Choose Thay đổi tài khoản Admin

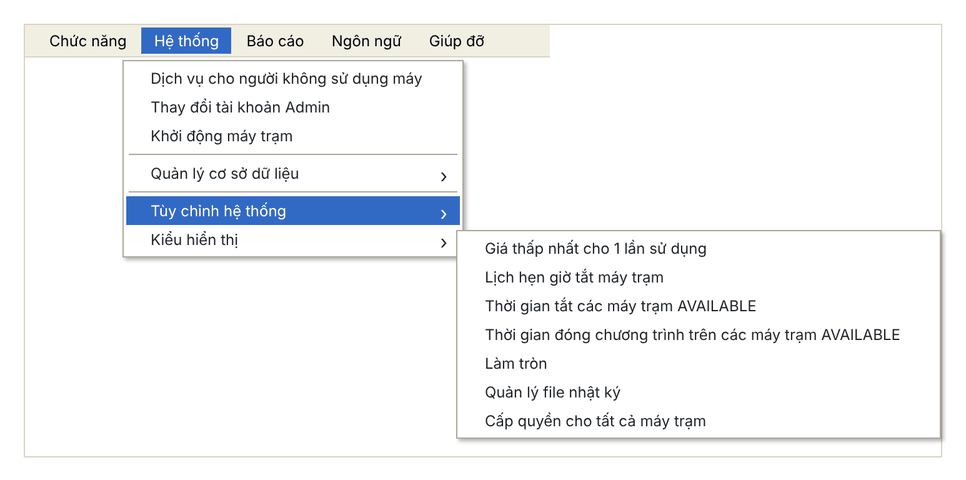pos(293,107)
